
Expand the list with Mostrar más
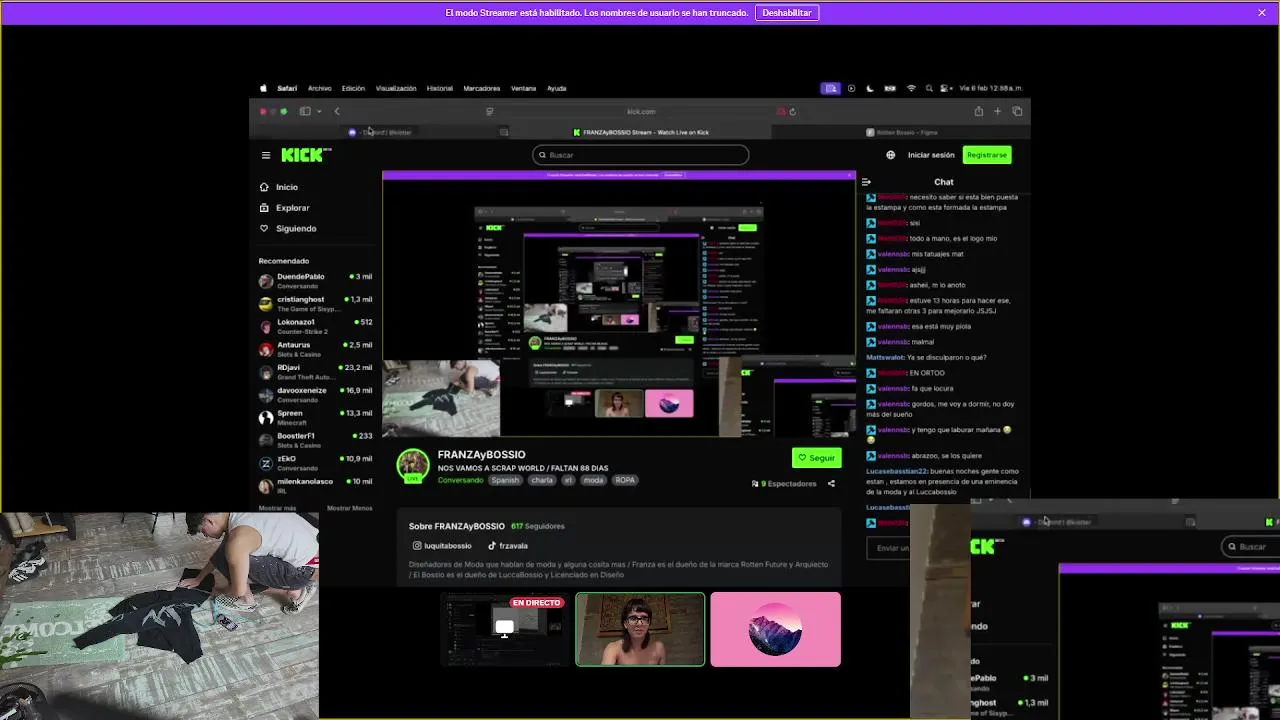[x=277, y=508]
